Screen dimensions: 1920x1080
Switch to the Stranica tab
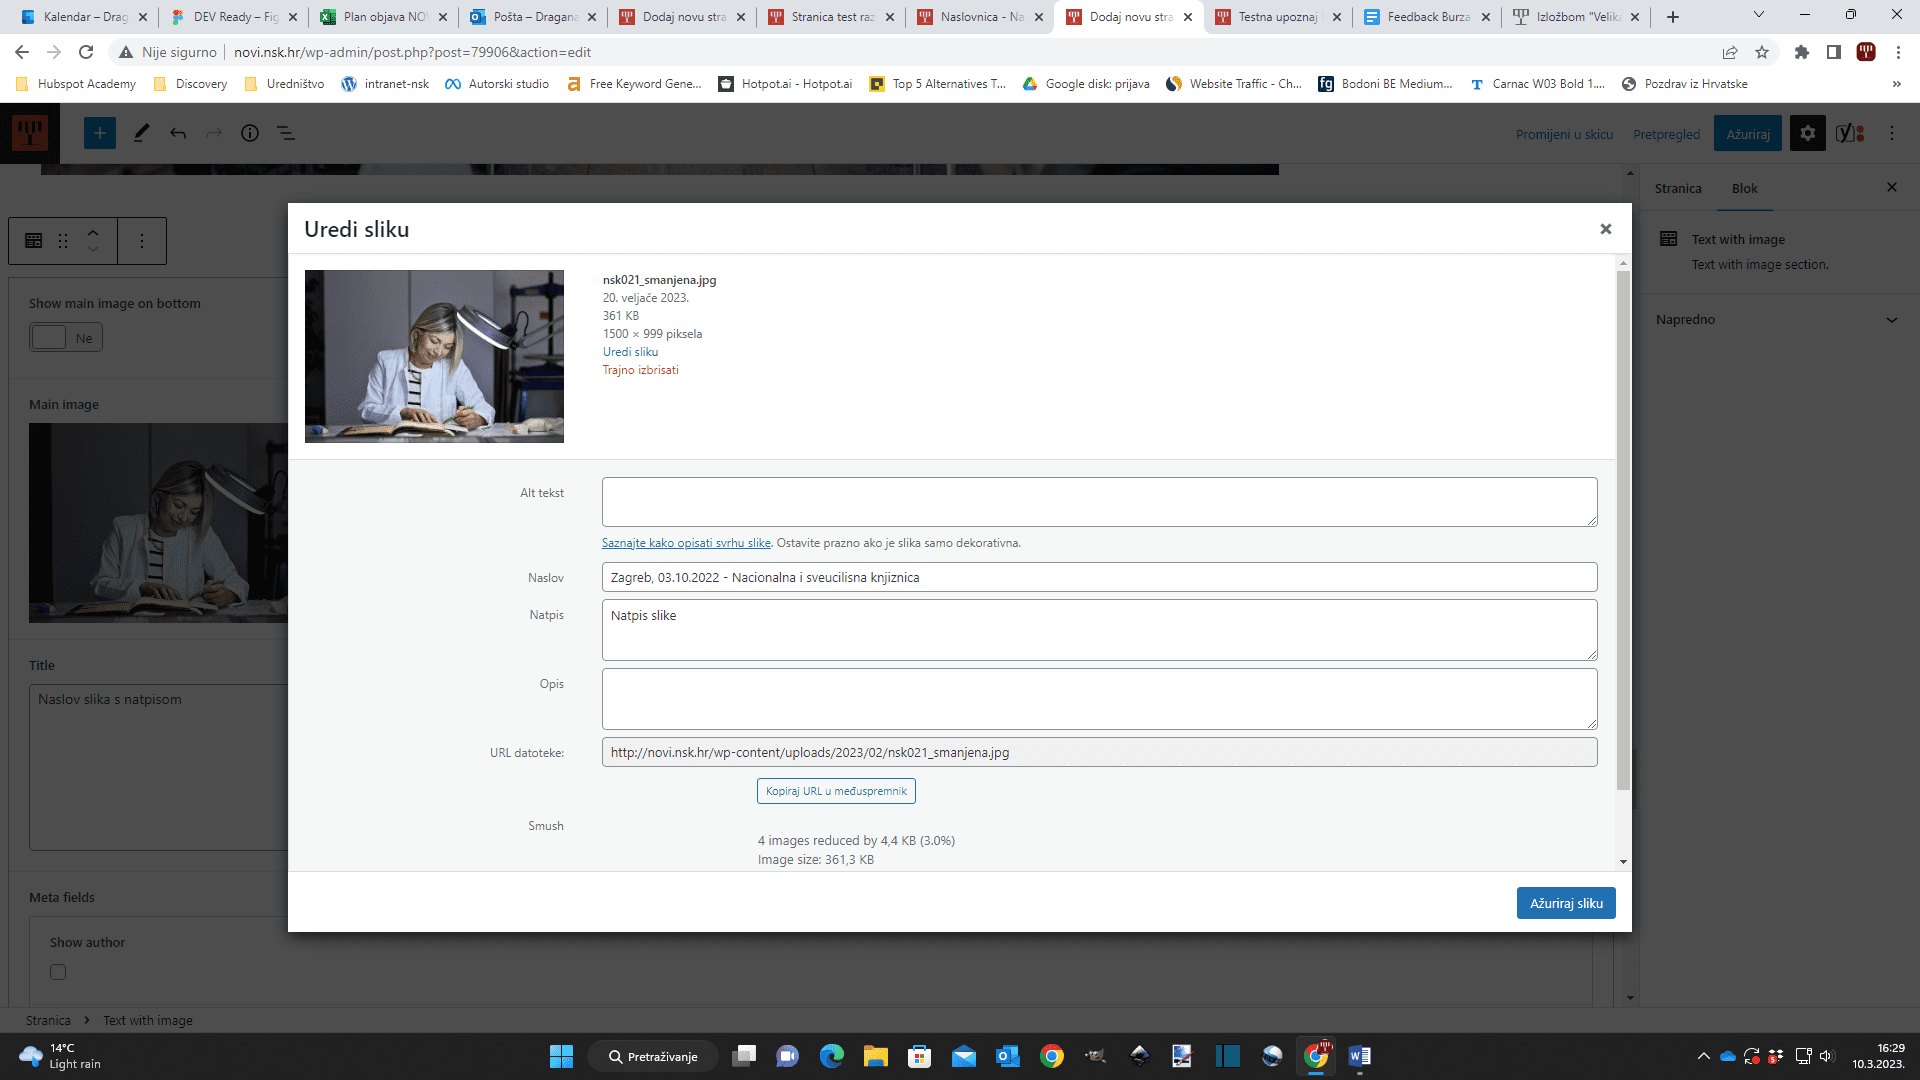(x=1677, y=189)
